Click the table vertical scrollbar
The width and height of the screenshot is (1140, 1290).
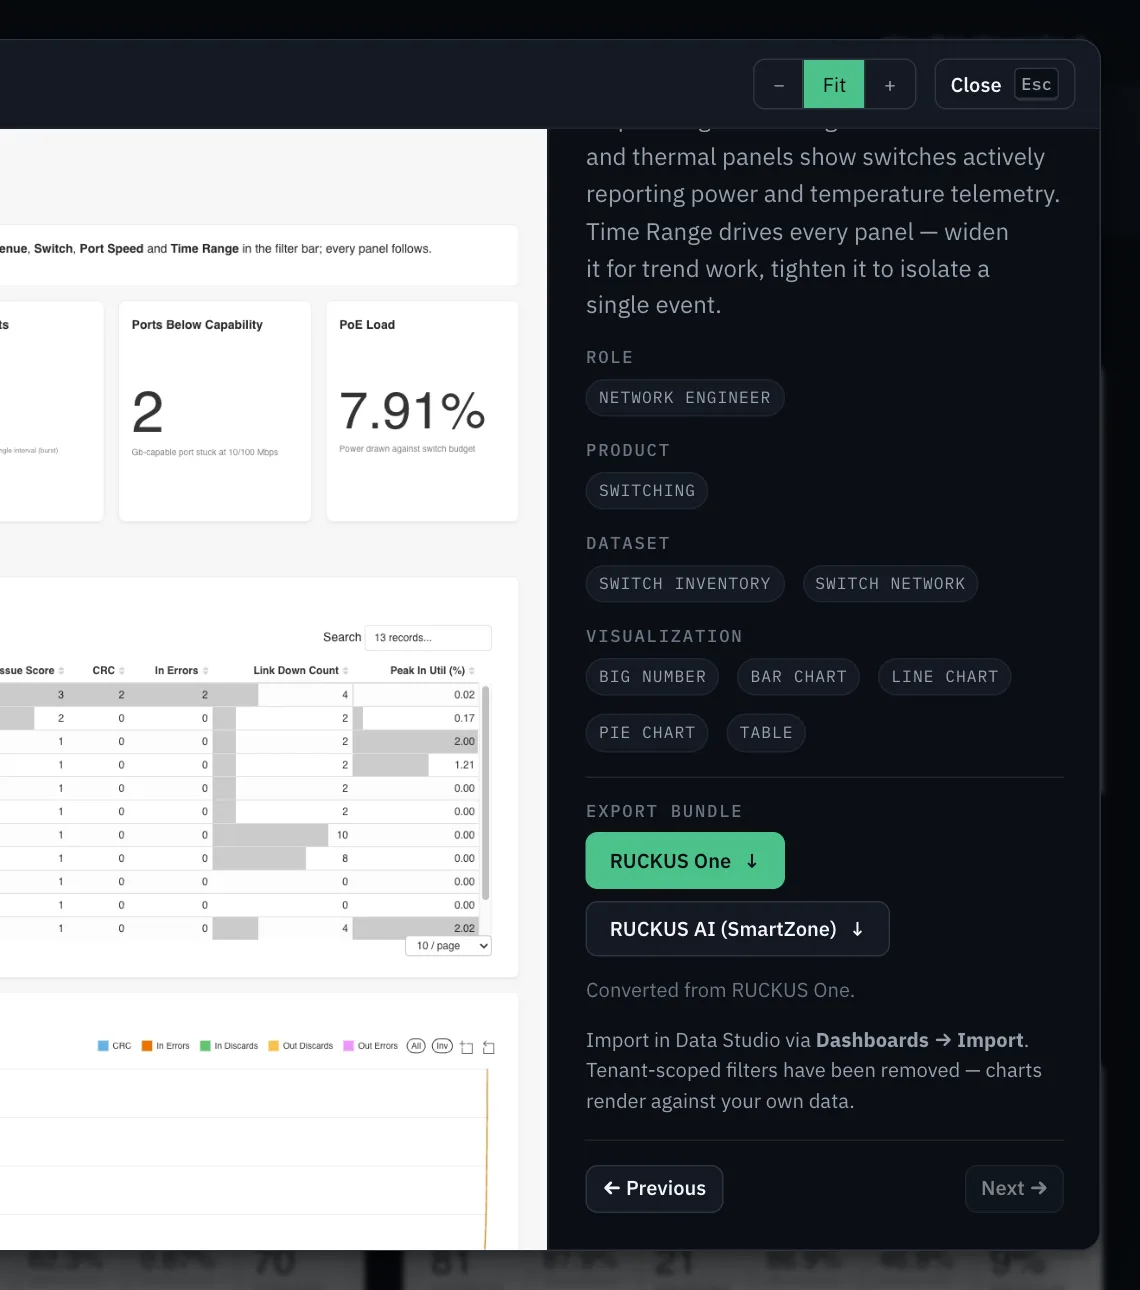(486, 792)
